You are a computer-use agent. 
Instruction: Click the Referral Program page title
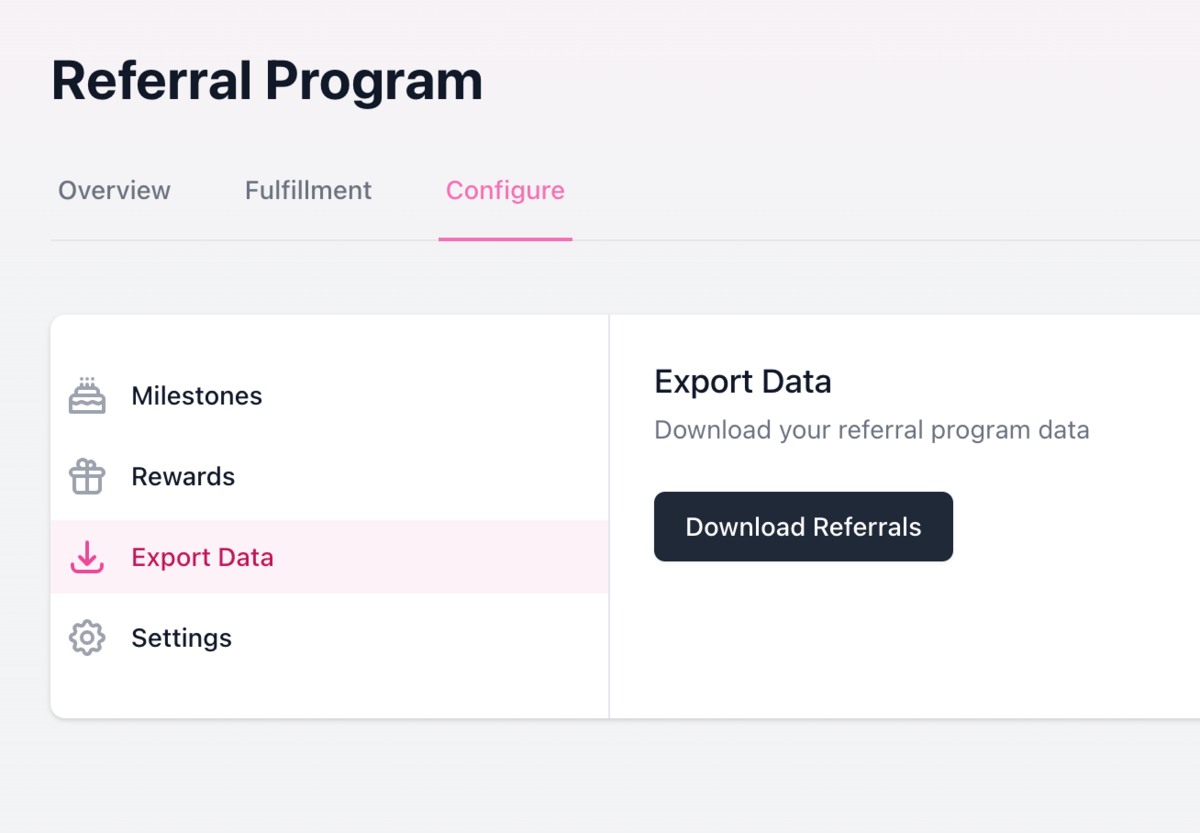267,82
